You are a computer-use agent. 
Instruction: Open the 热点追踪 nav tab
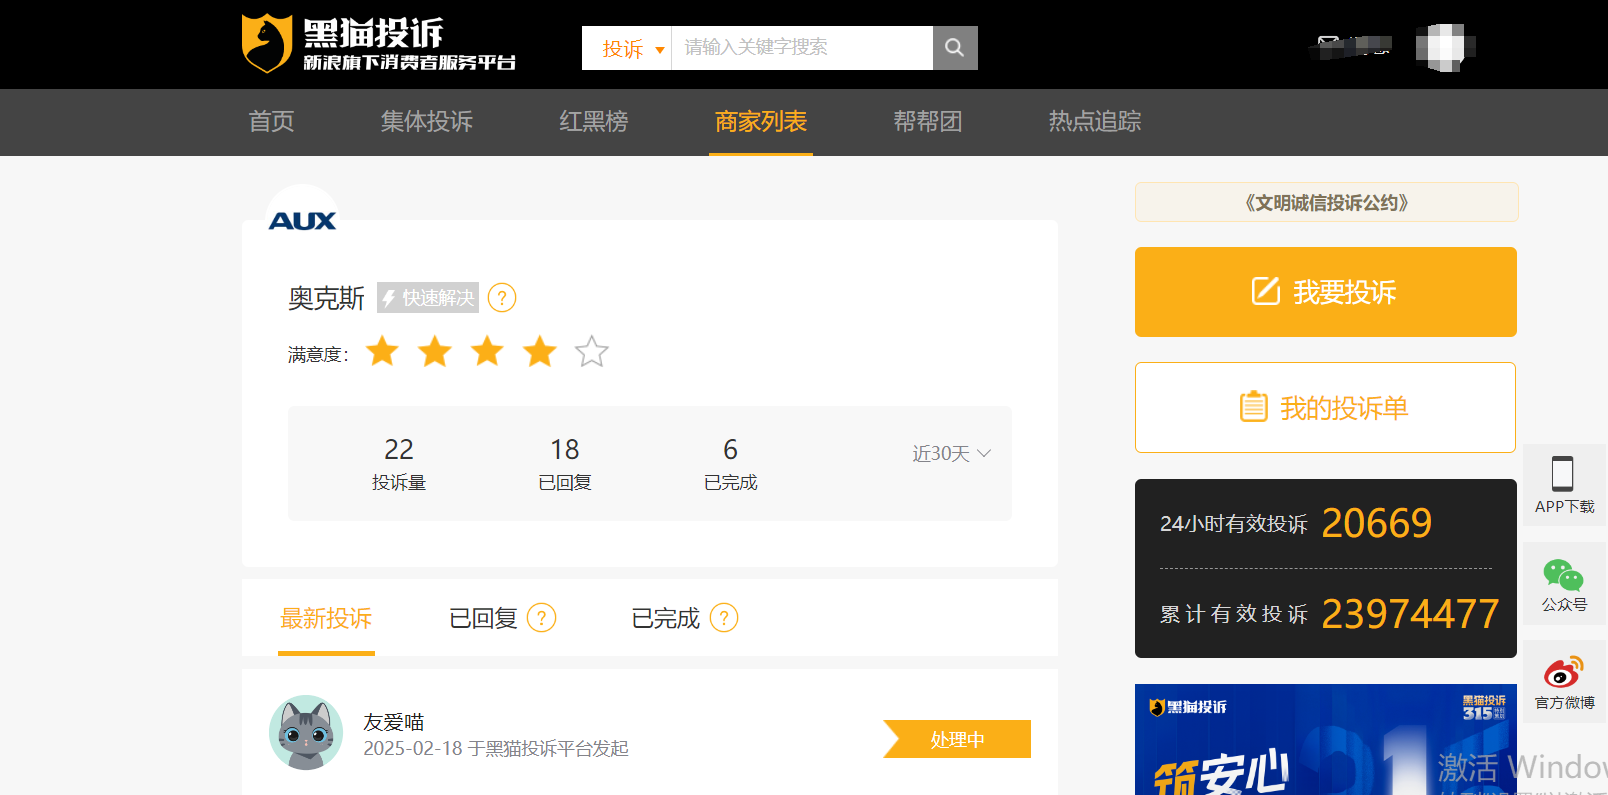click(x=1095, y=122)
